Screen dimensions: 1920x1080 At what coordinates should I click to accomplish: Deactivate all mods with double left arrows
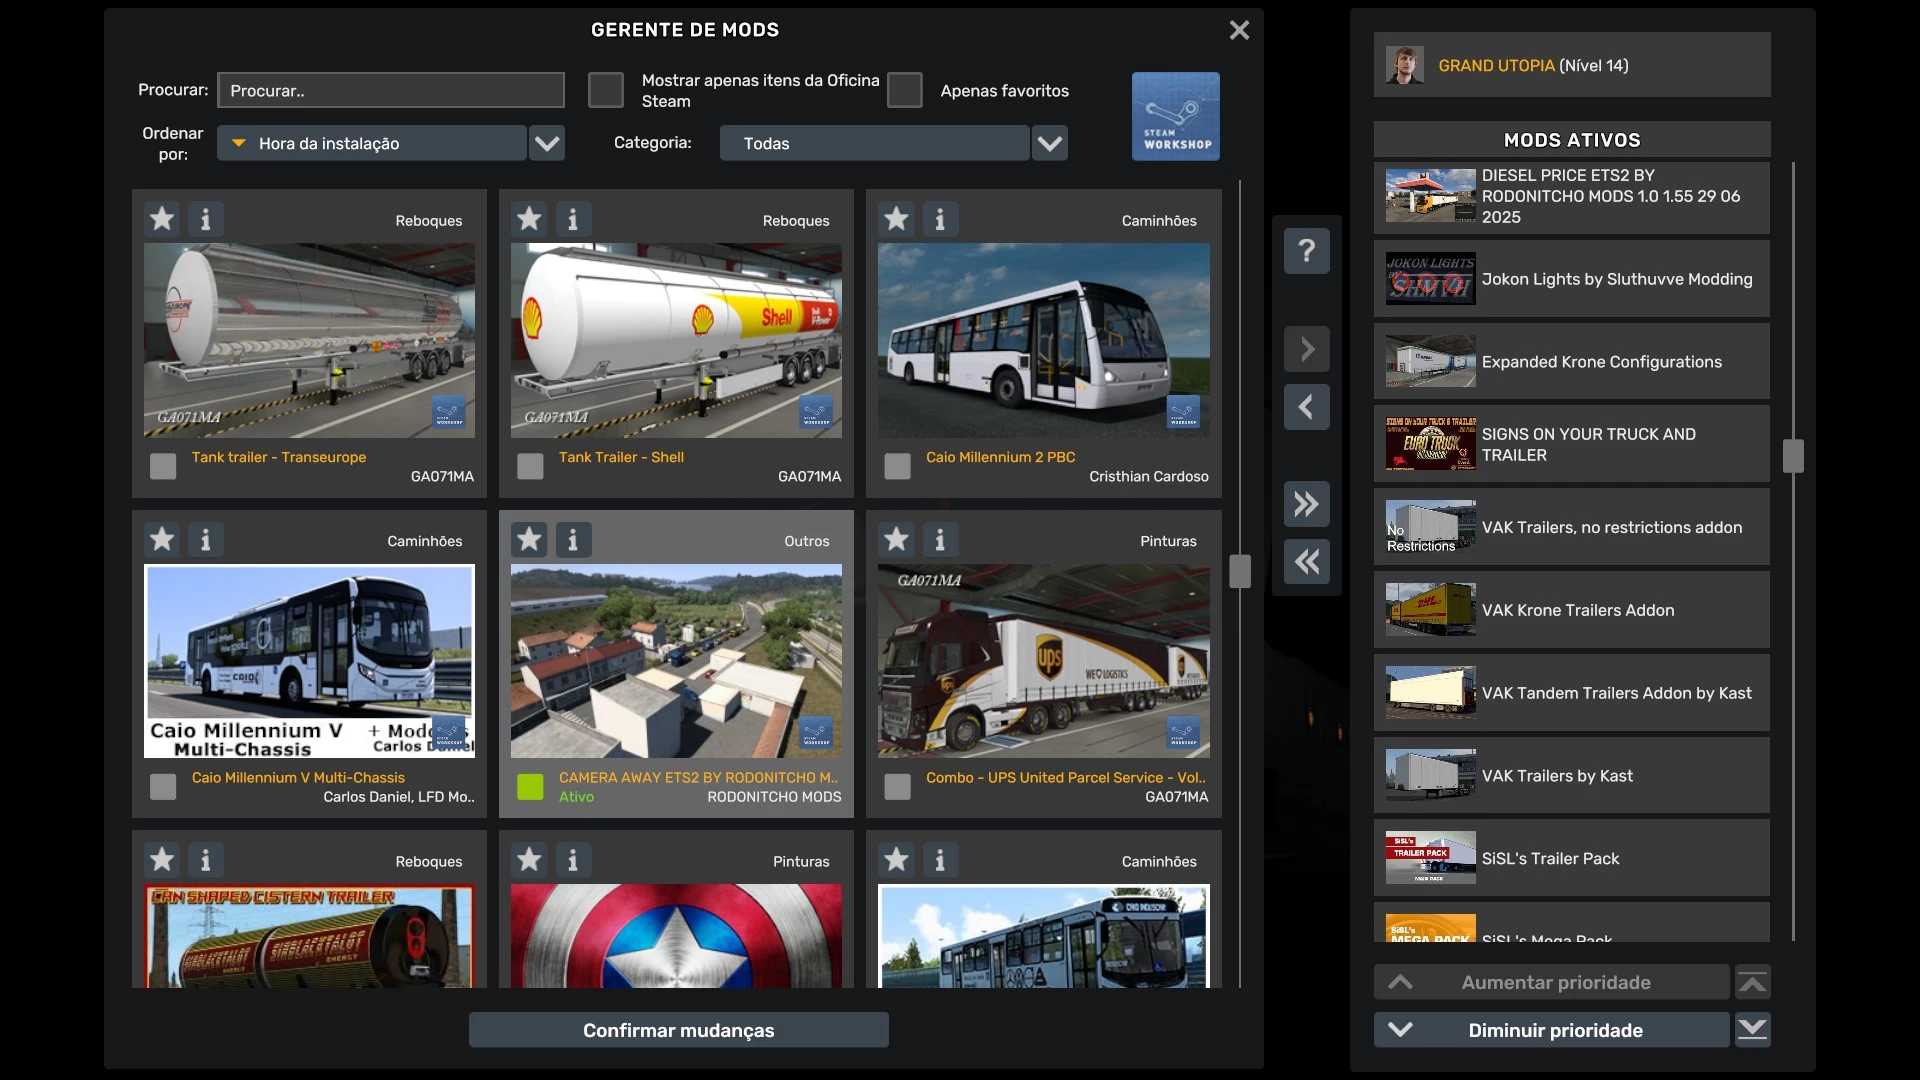click(1306, 562)
